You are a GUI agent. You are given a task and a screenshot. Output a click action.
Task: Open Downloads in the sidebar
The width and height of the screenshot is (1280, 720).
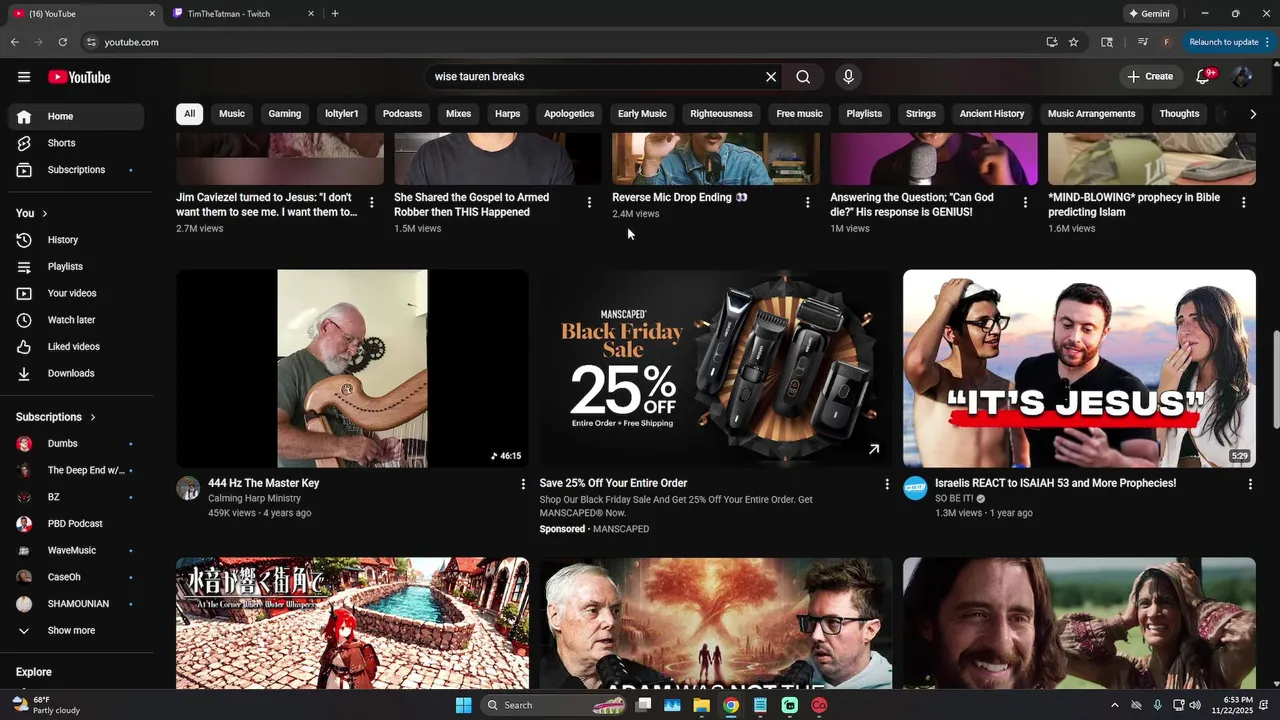76,373
